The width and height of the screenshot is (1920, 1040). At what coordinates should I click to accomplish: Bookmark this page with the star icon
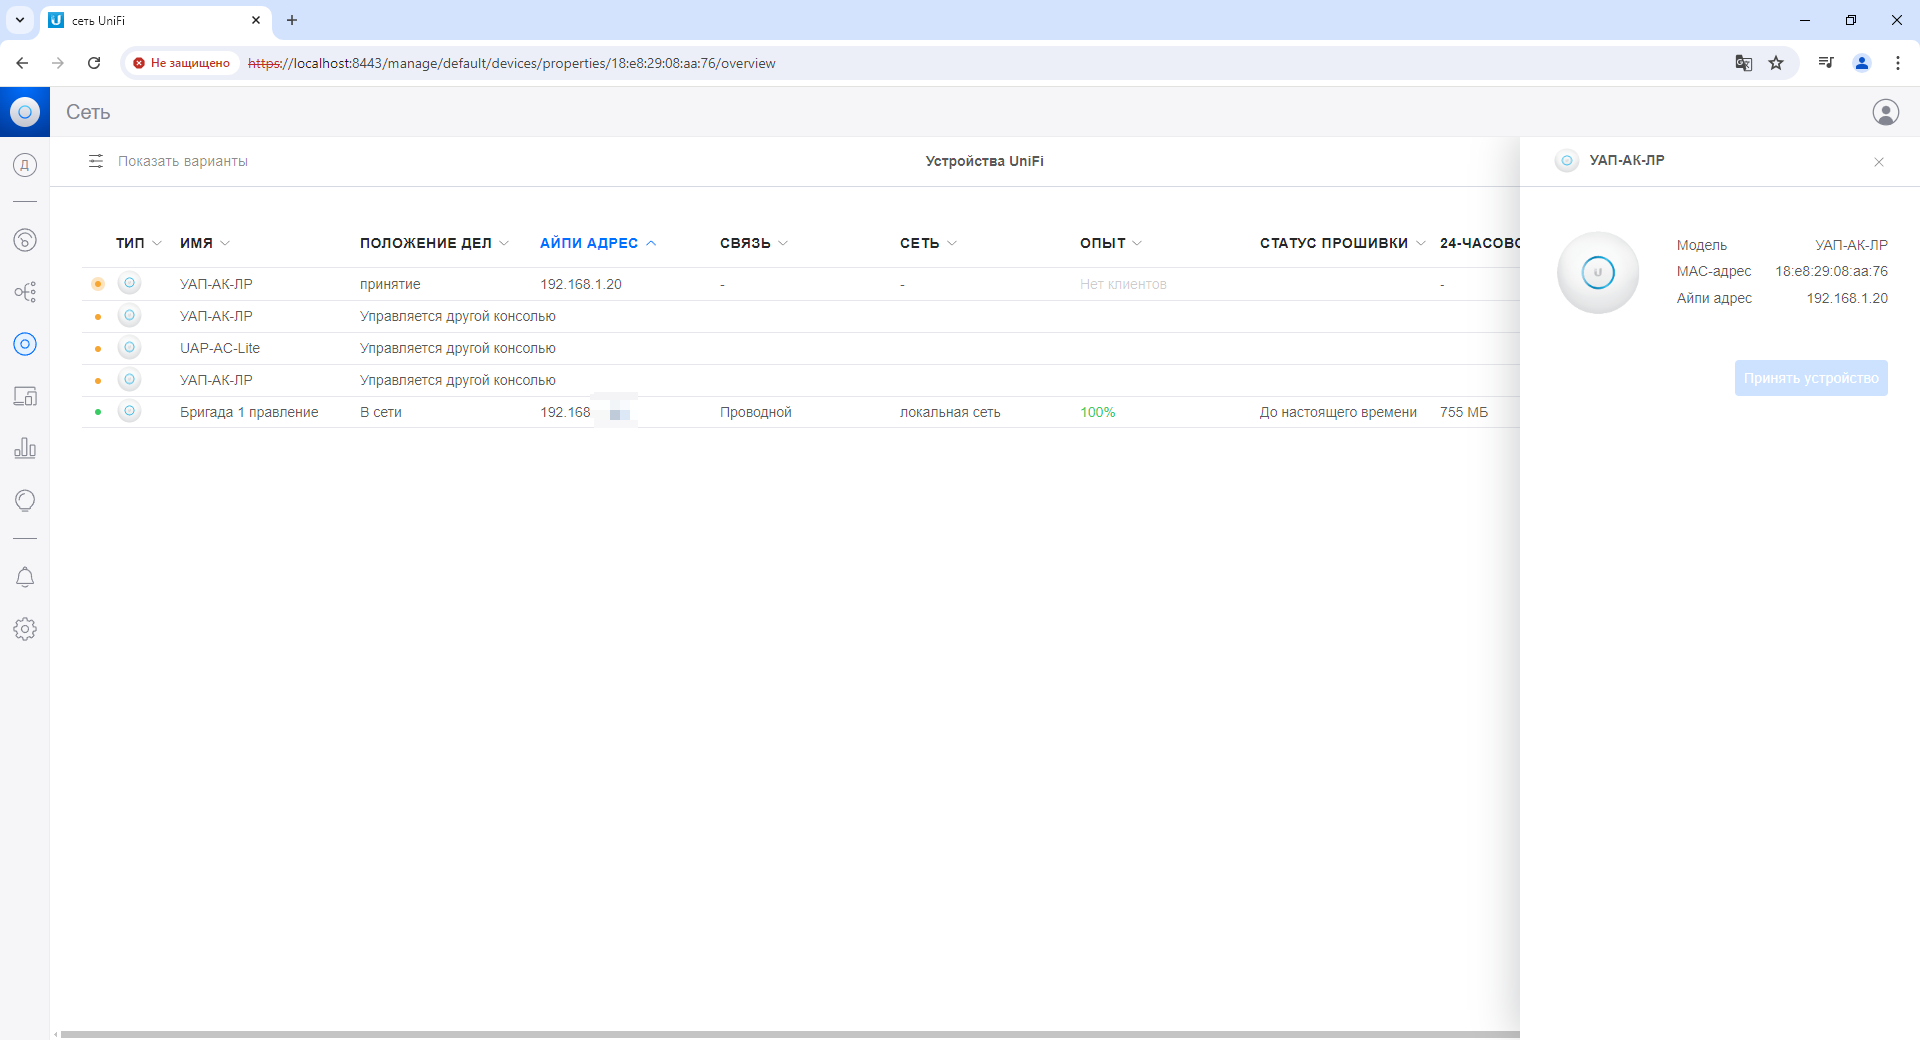pyautogui.click(x=1776, y=63)
